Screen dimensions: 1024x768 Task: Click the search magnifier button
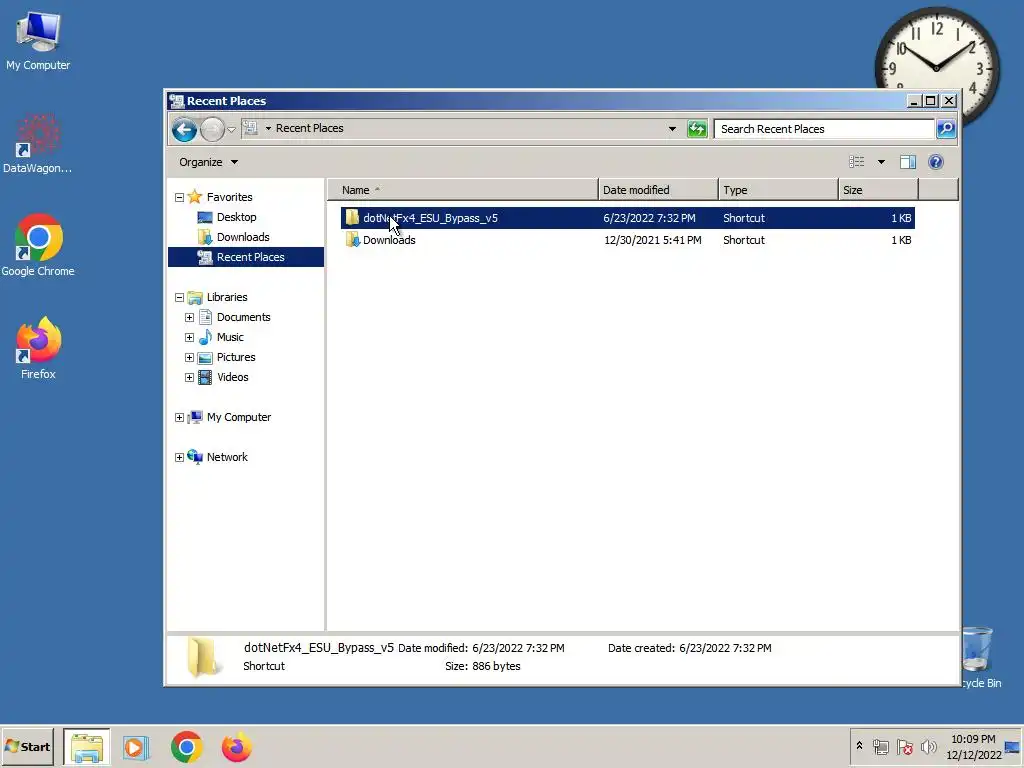coord(946,129)
